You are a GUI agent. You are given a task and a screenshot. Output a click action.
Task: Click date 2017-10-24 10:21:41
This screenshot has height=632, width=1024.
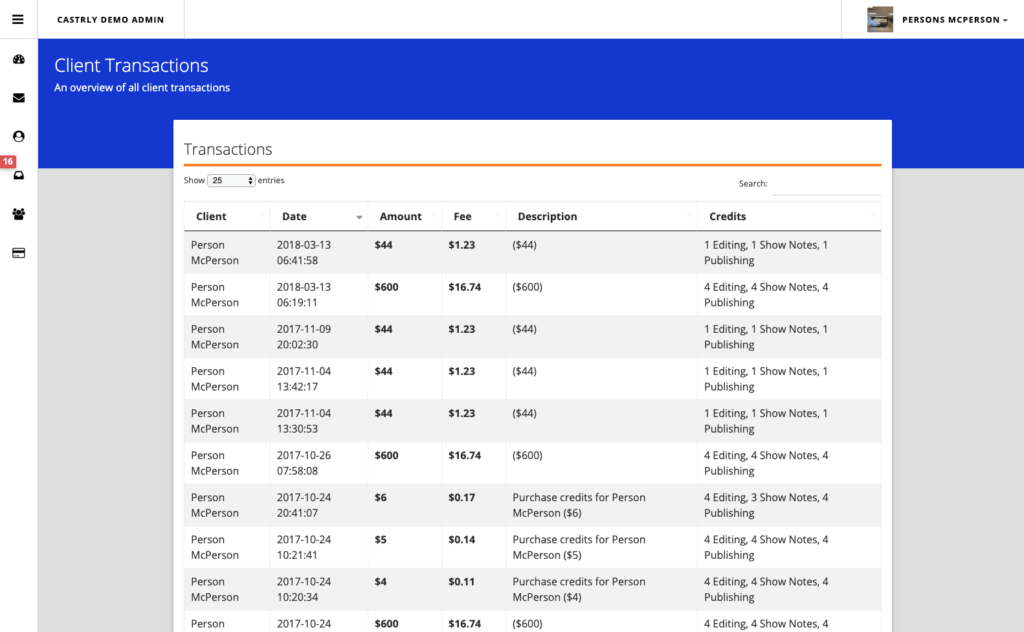click(x=304, y=547)
